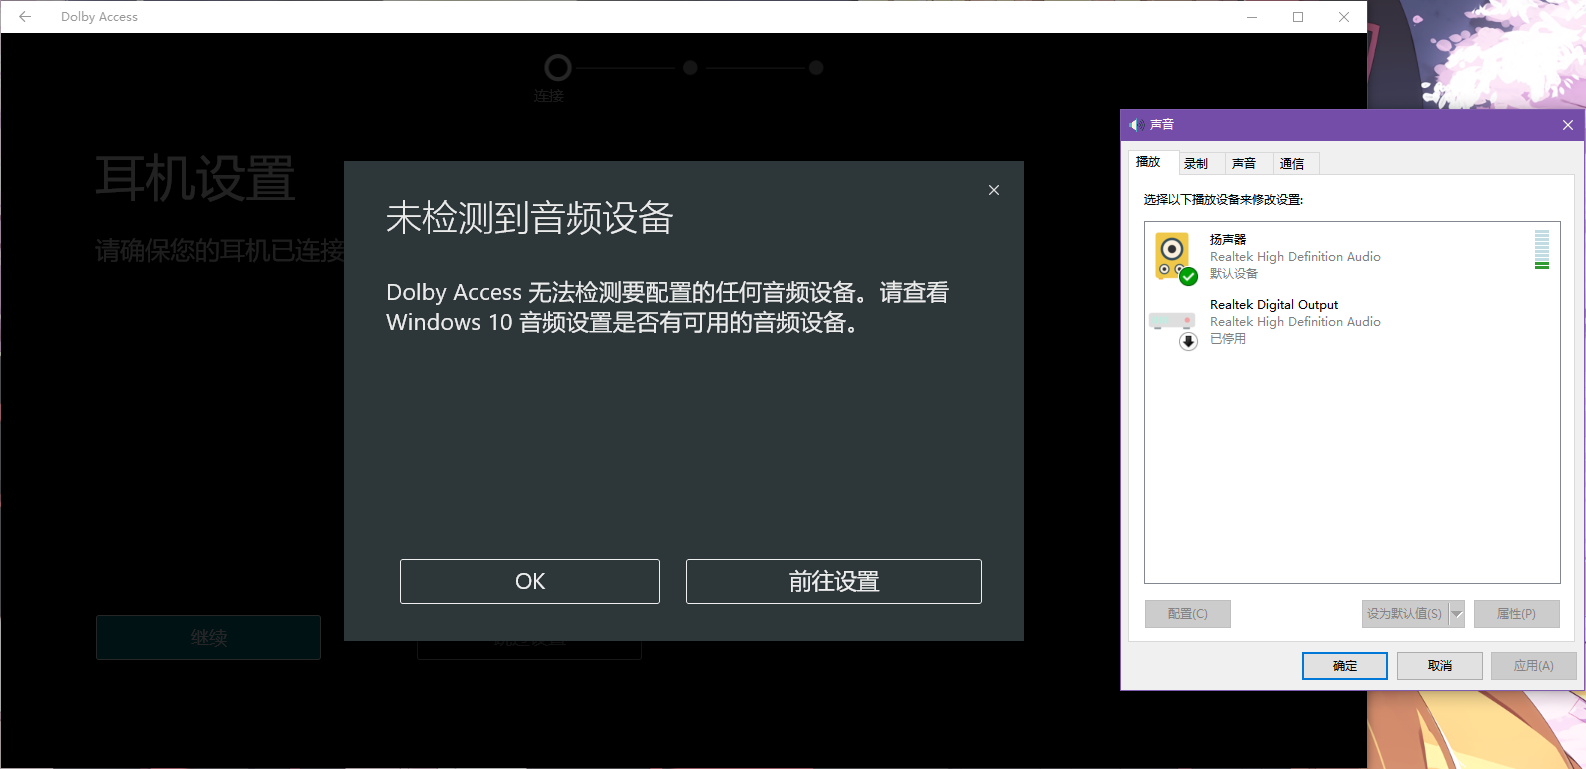Click the speaker icon in Sound title bar

pyautogui.click(x=1136, y=125)
